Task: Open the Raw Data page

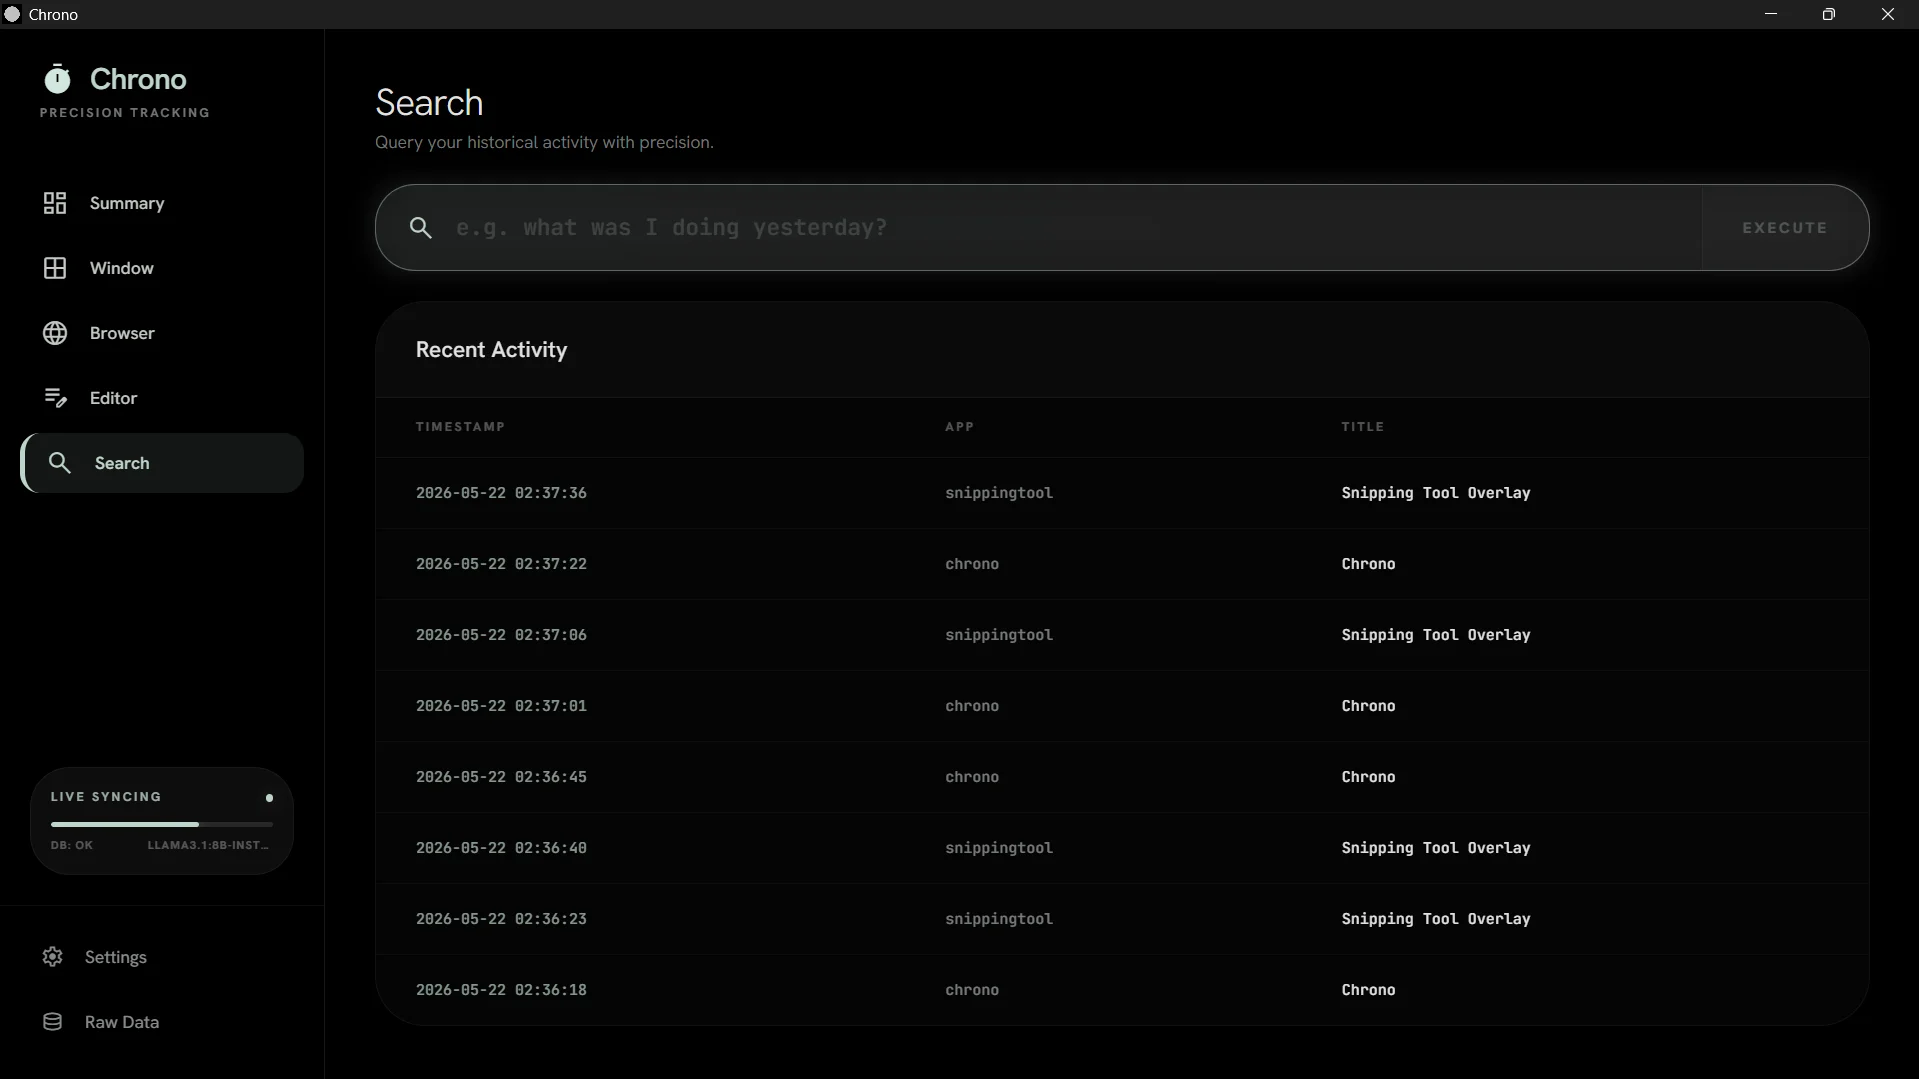Action: coord(162,1022)
